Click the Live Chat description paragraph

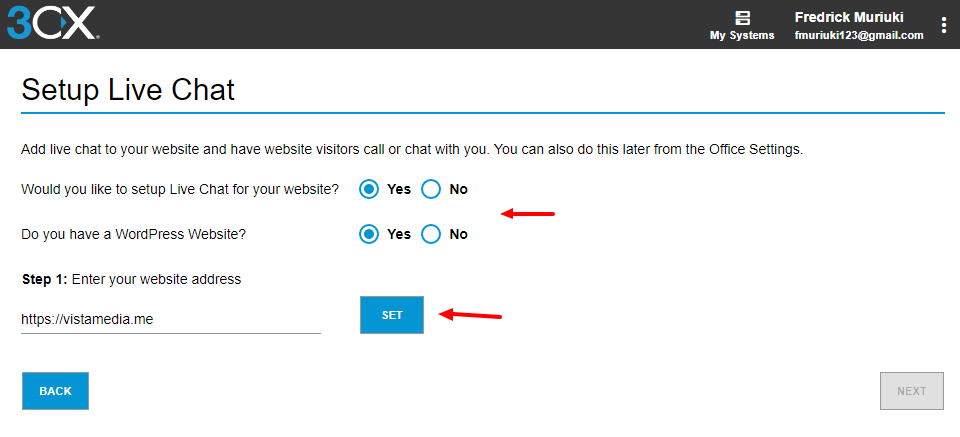click(412, 150)
